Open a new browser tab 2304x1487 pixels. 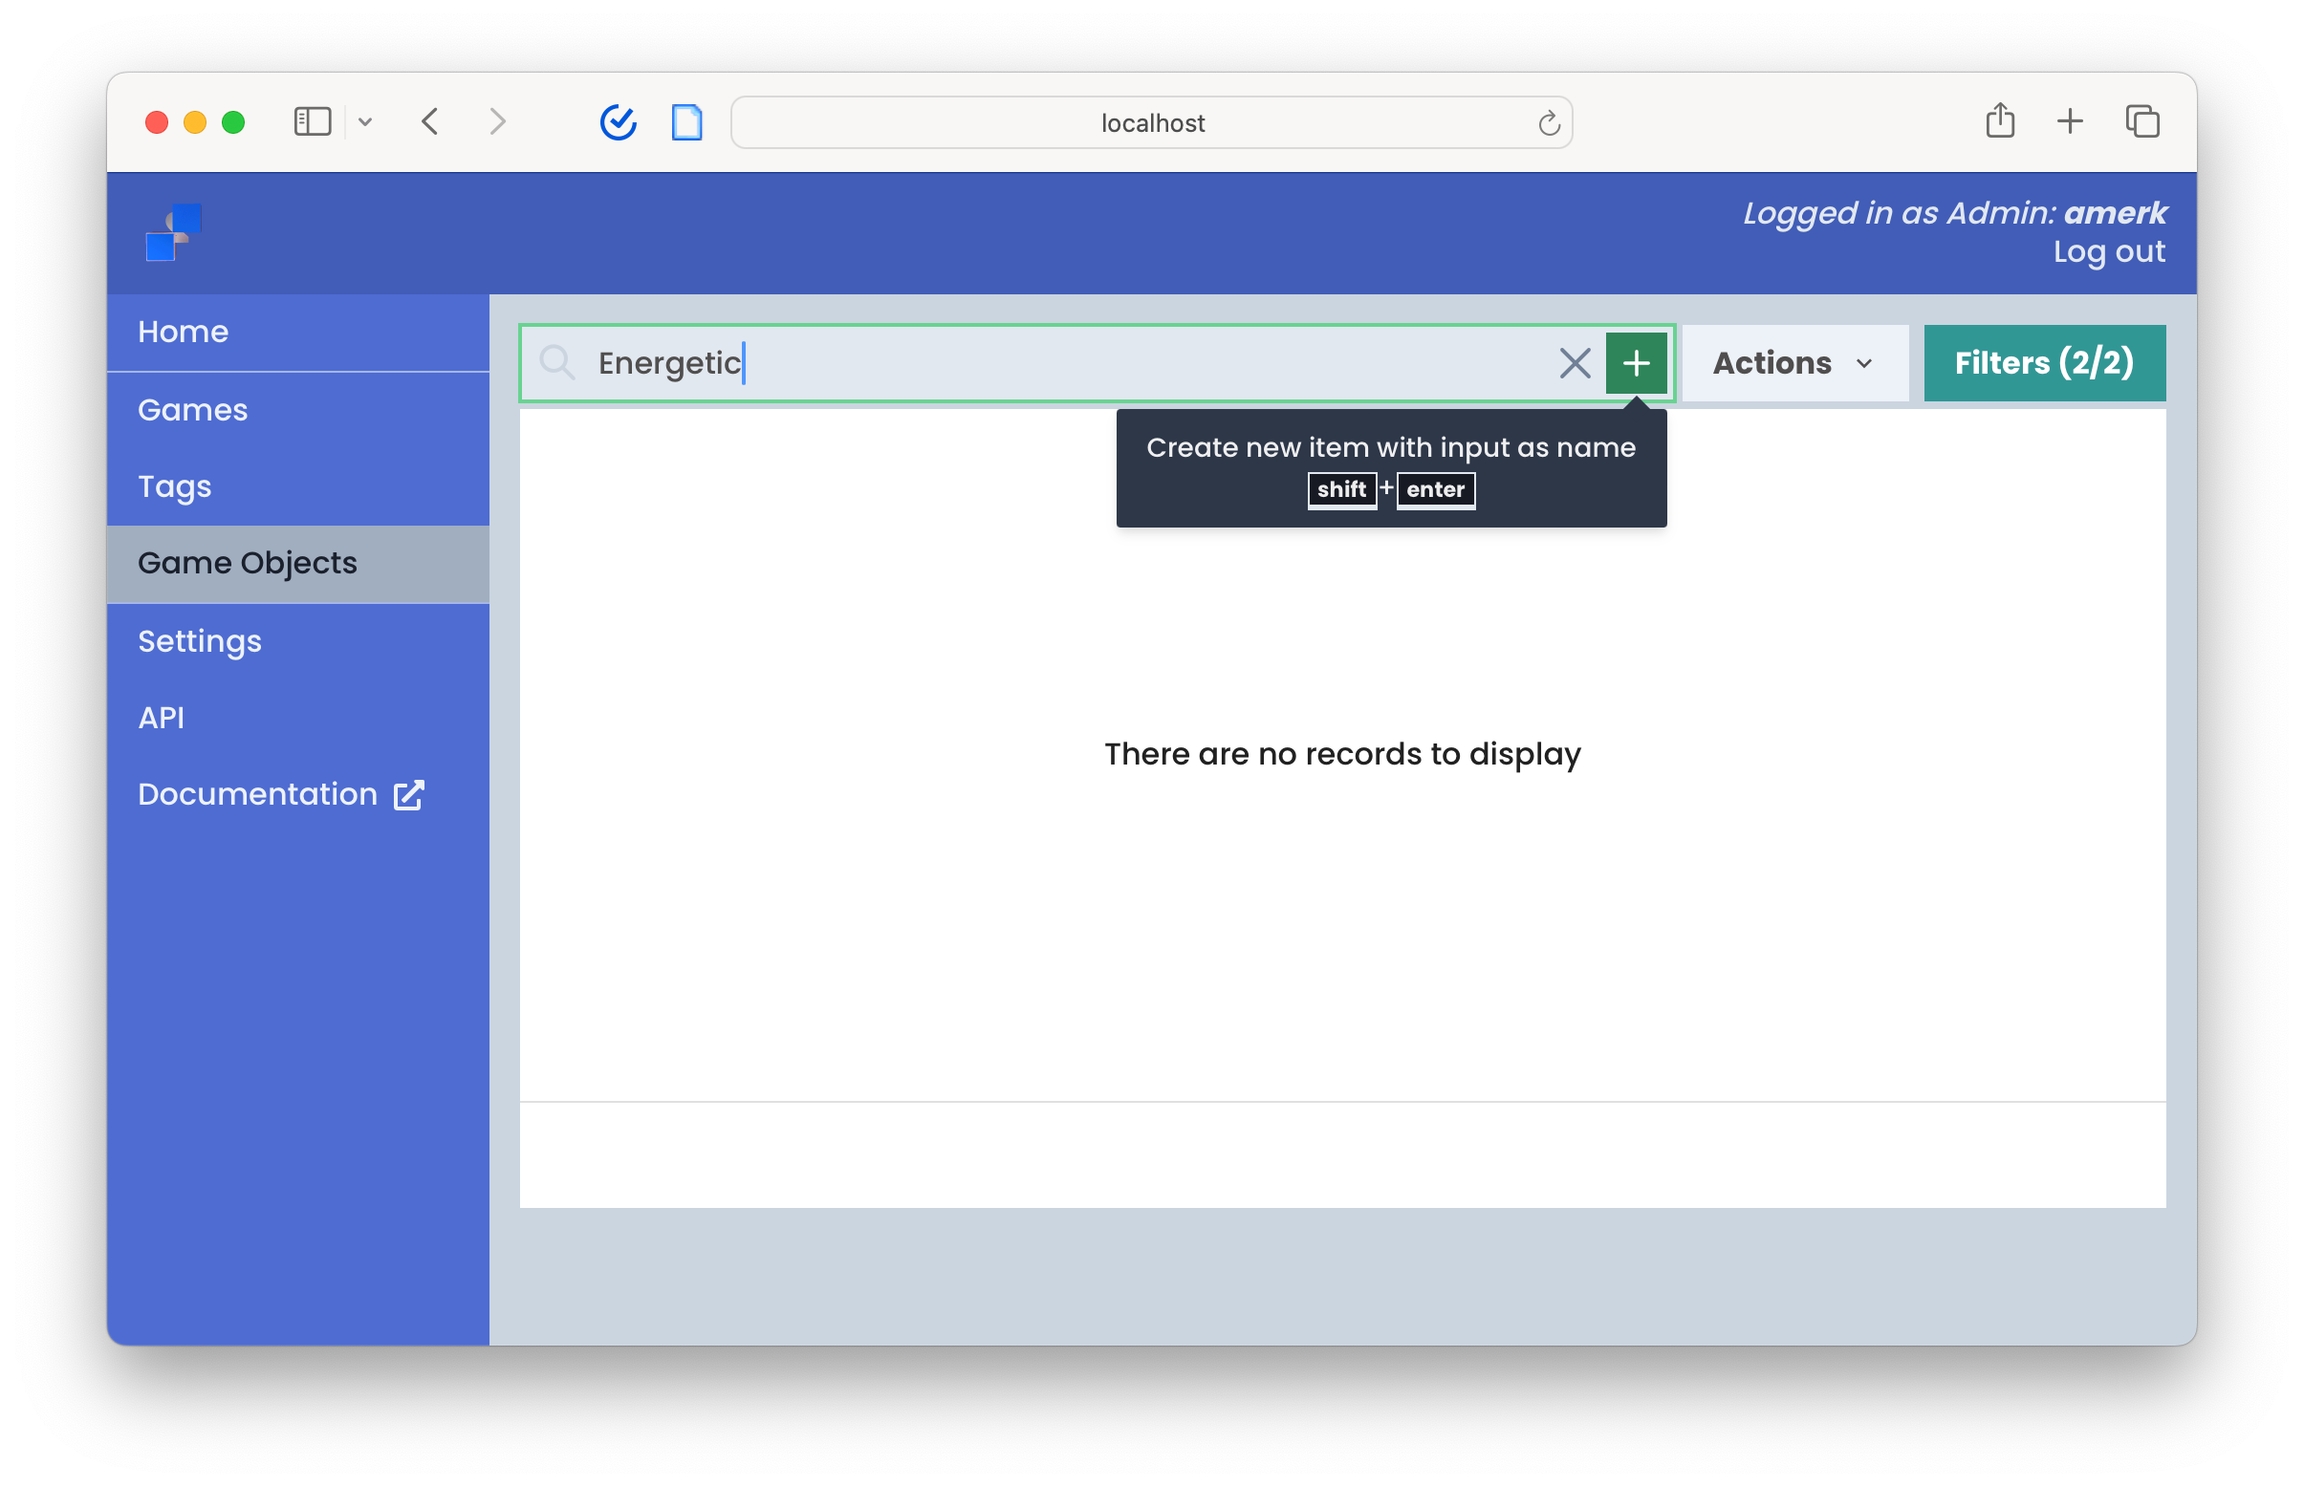click(x=2070, y=122)
